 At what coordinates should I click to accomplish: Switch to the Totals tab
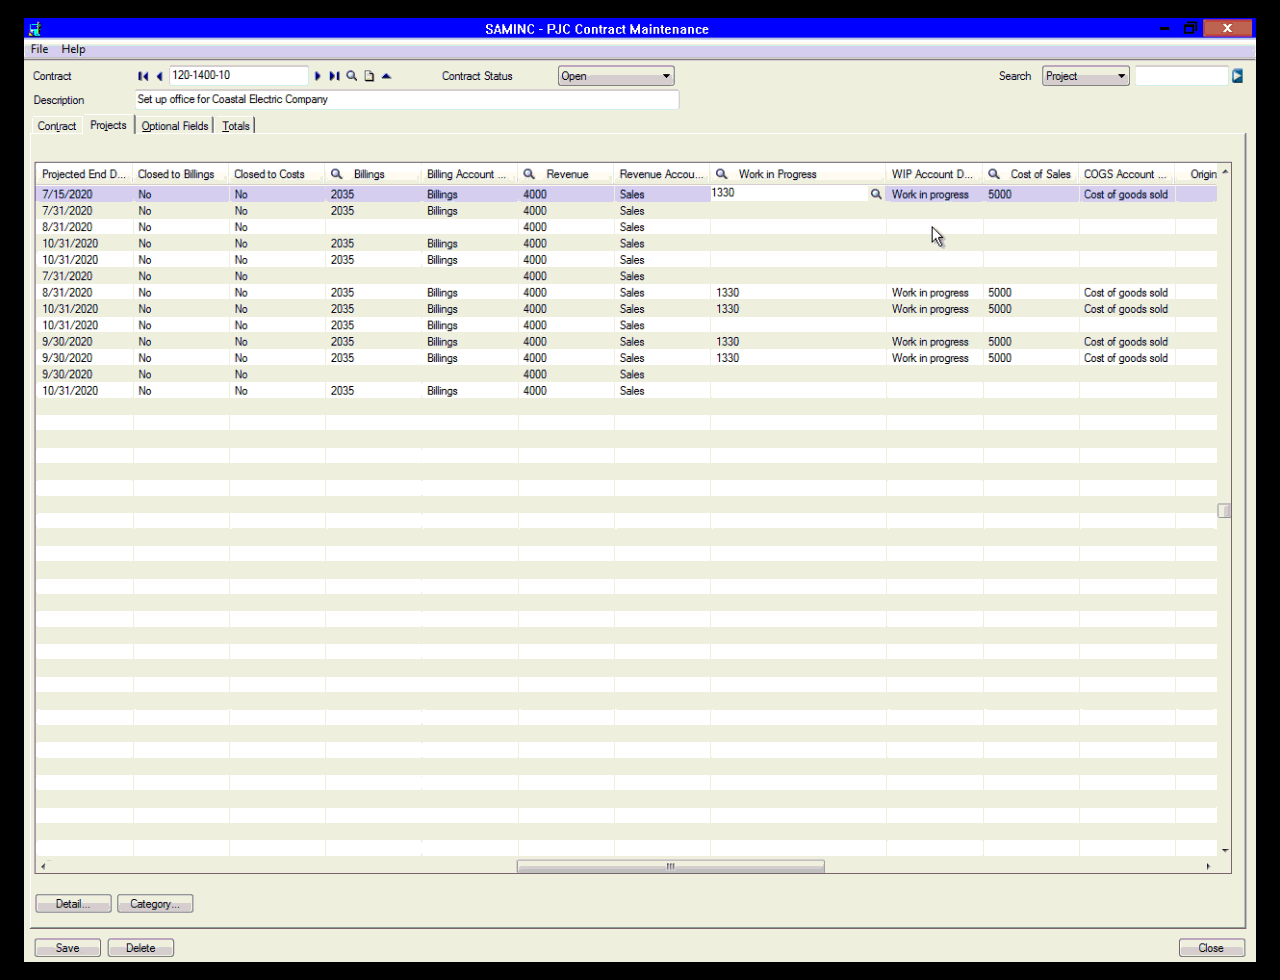tap(236, 125)
